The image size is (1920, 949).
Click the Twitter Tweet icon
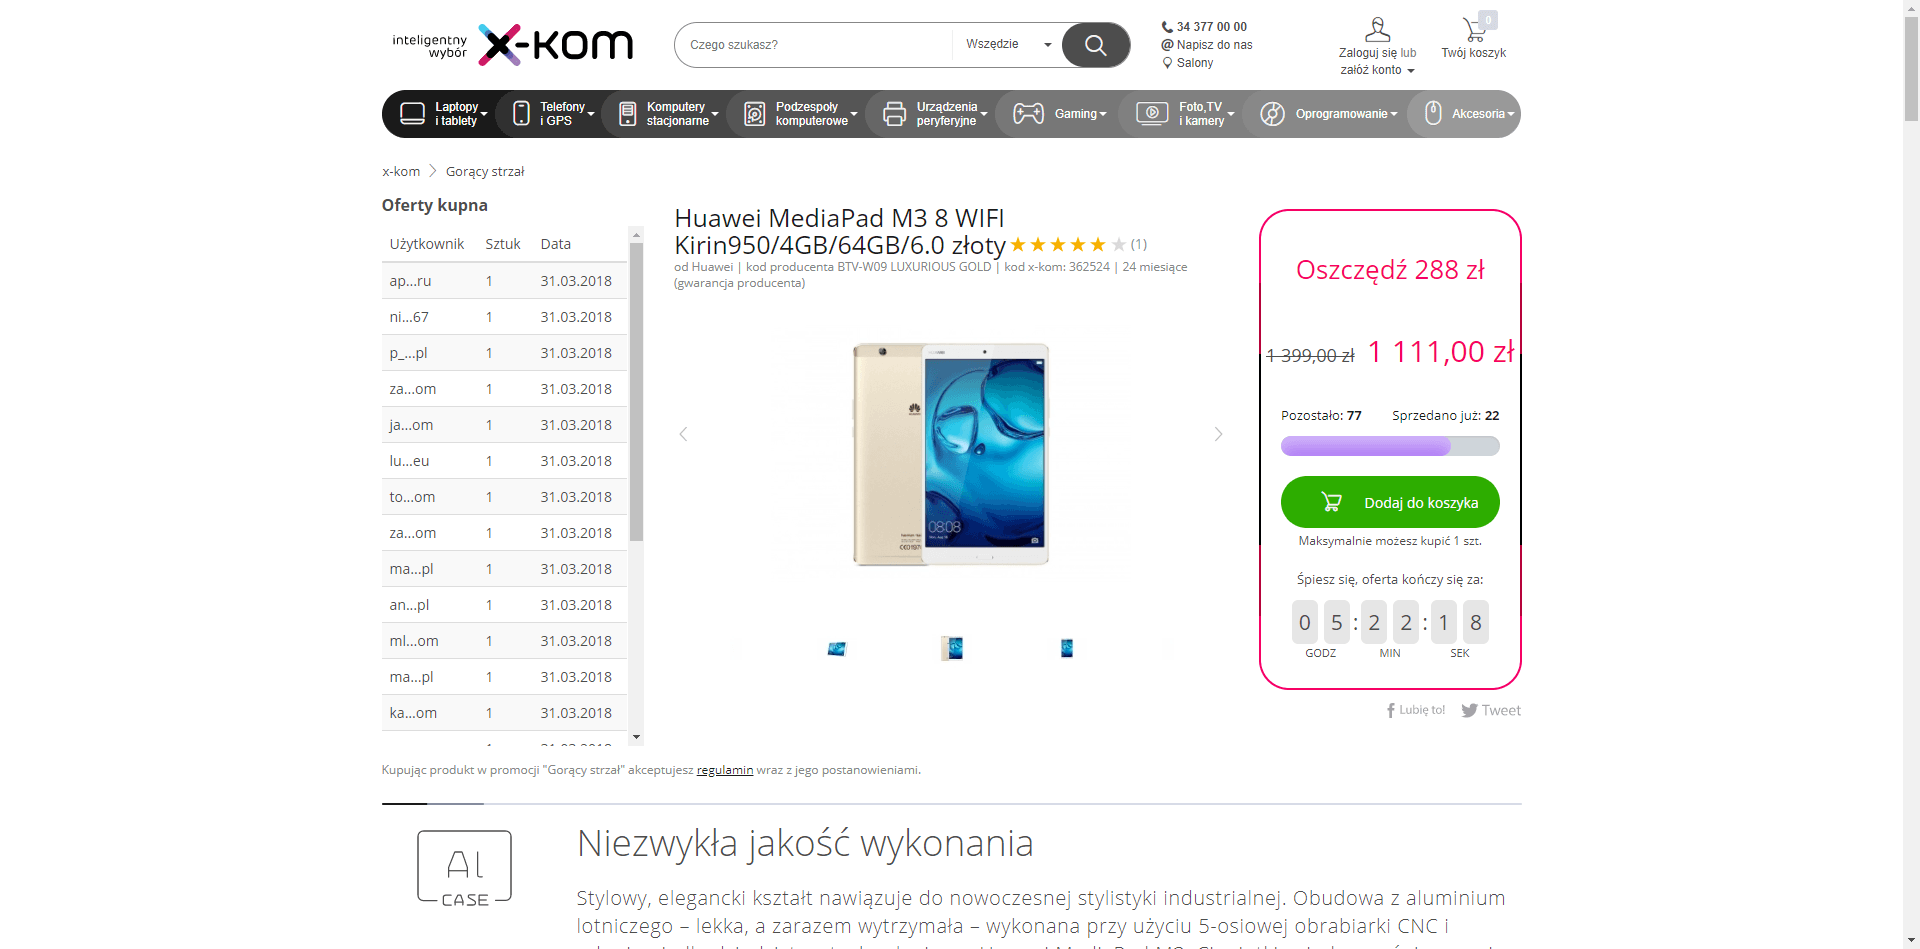click(x=1469, y=710)
